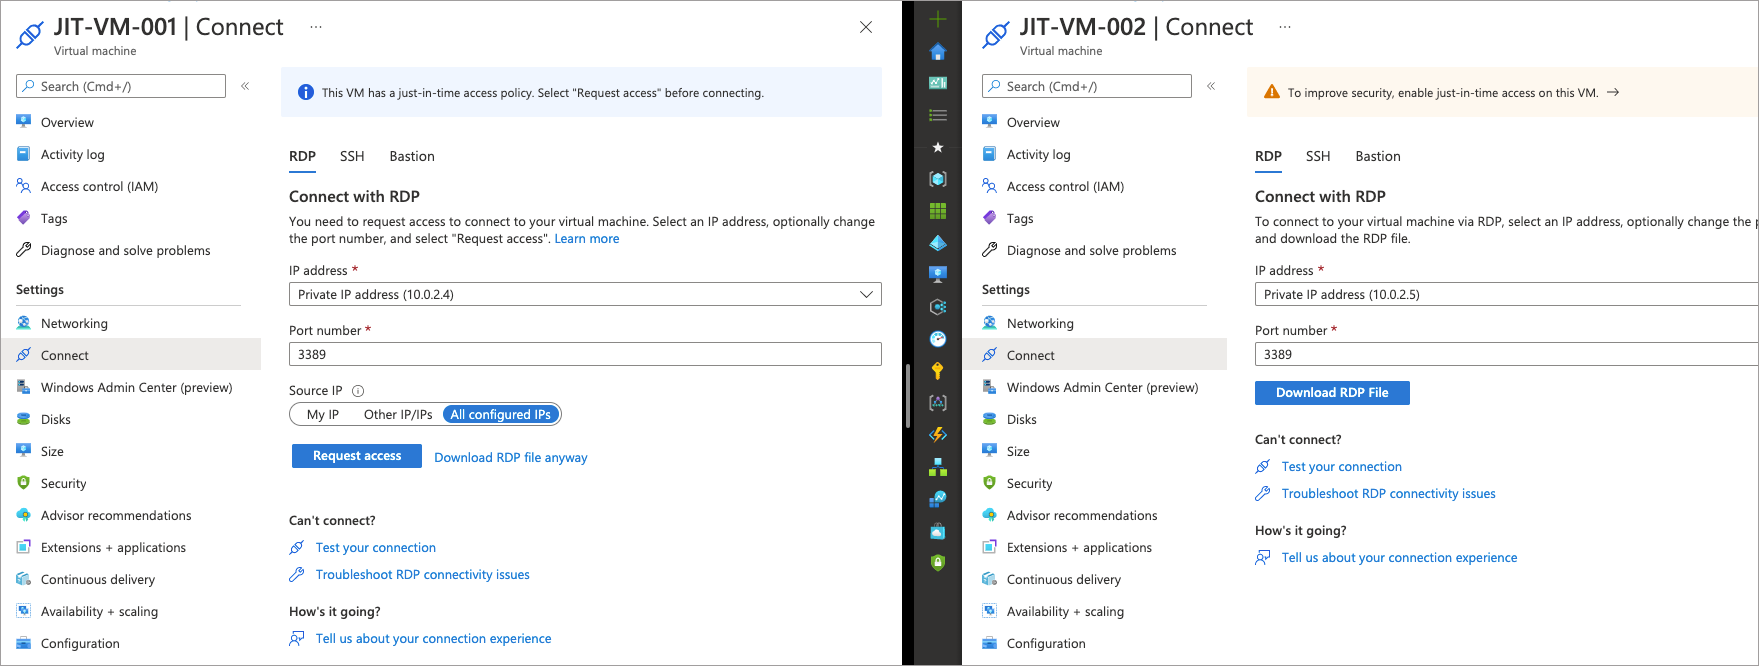Click the Download RDP File button
Image resolution: width=1759 pixels, height=666 pixels.
[x=1332, y=393]
